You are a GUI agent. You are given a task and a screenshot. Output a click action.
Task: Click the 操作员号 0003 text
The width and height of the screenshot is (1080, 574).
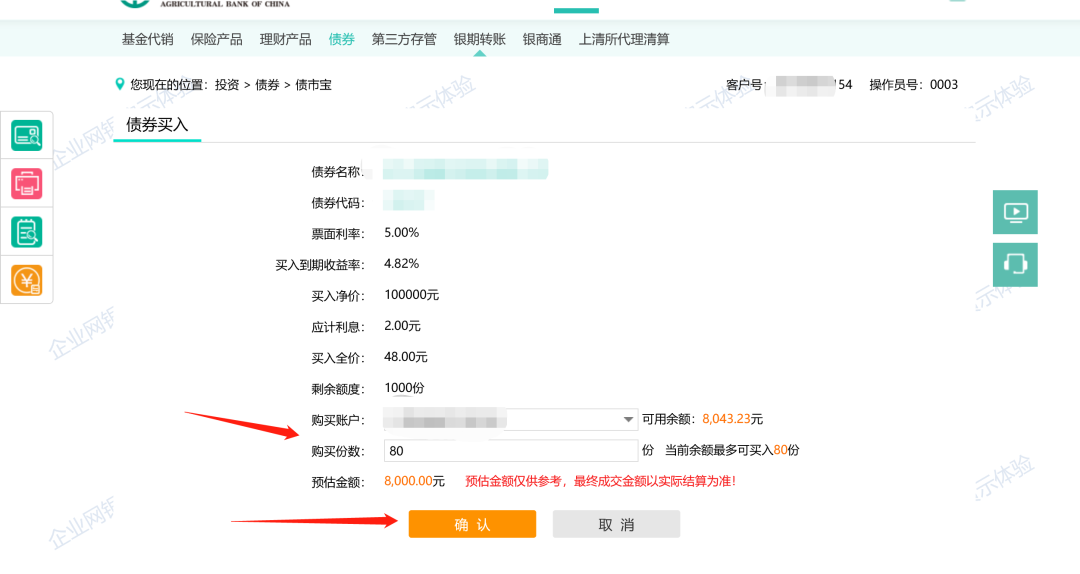913,85
